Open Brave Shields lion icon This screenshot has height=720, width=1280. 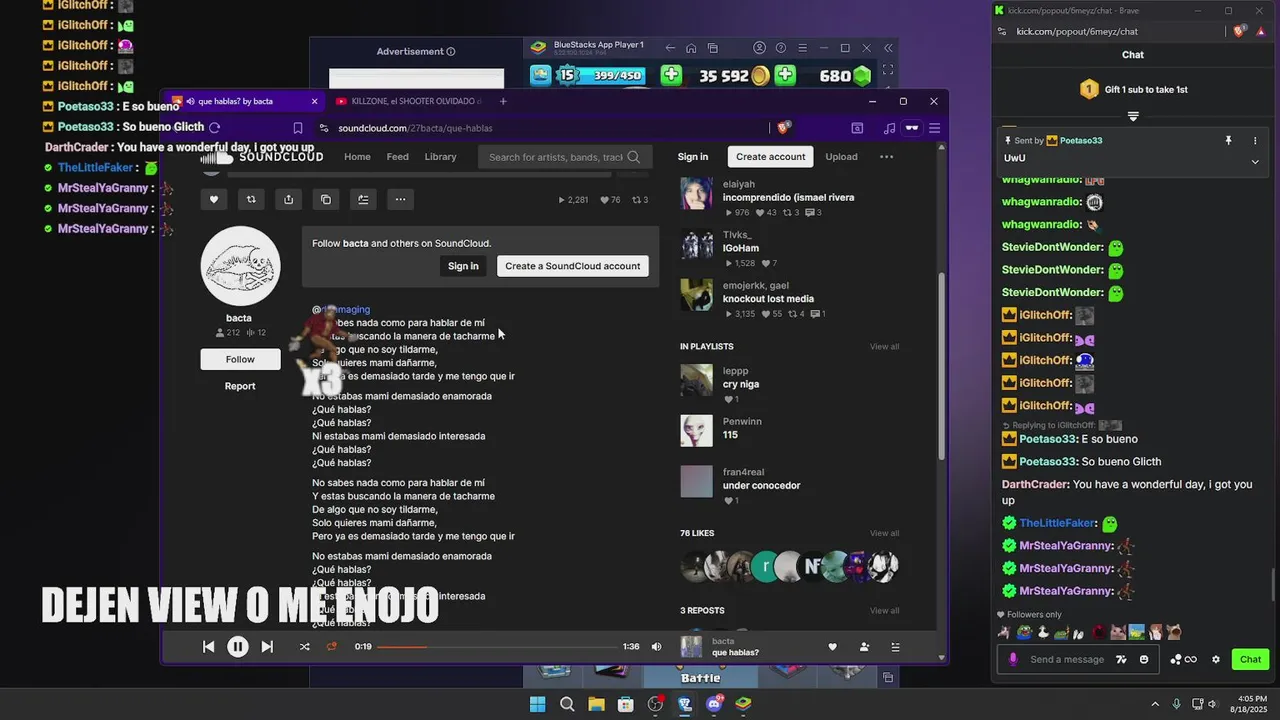click(783, 128)
